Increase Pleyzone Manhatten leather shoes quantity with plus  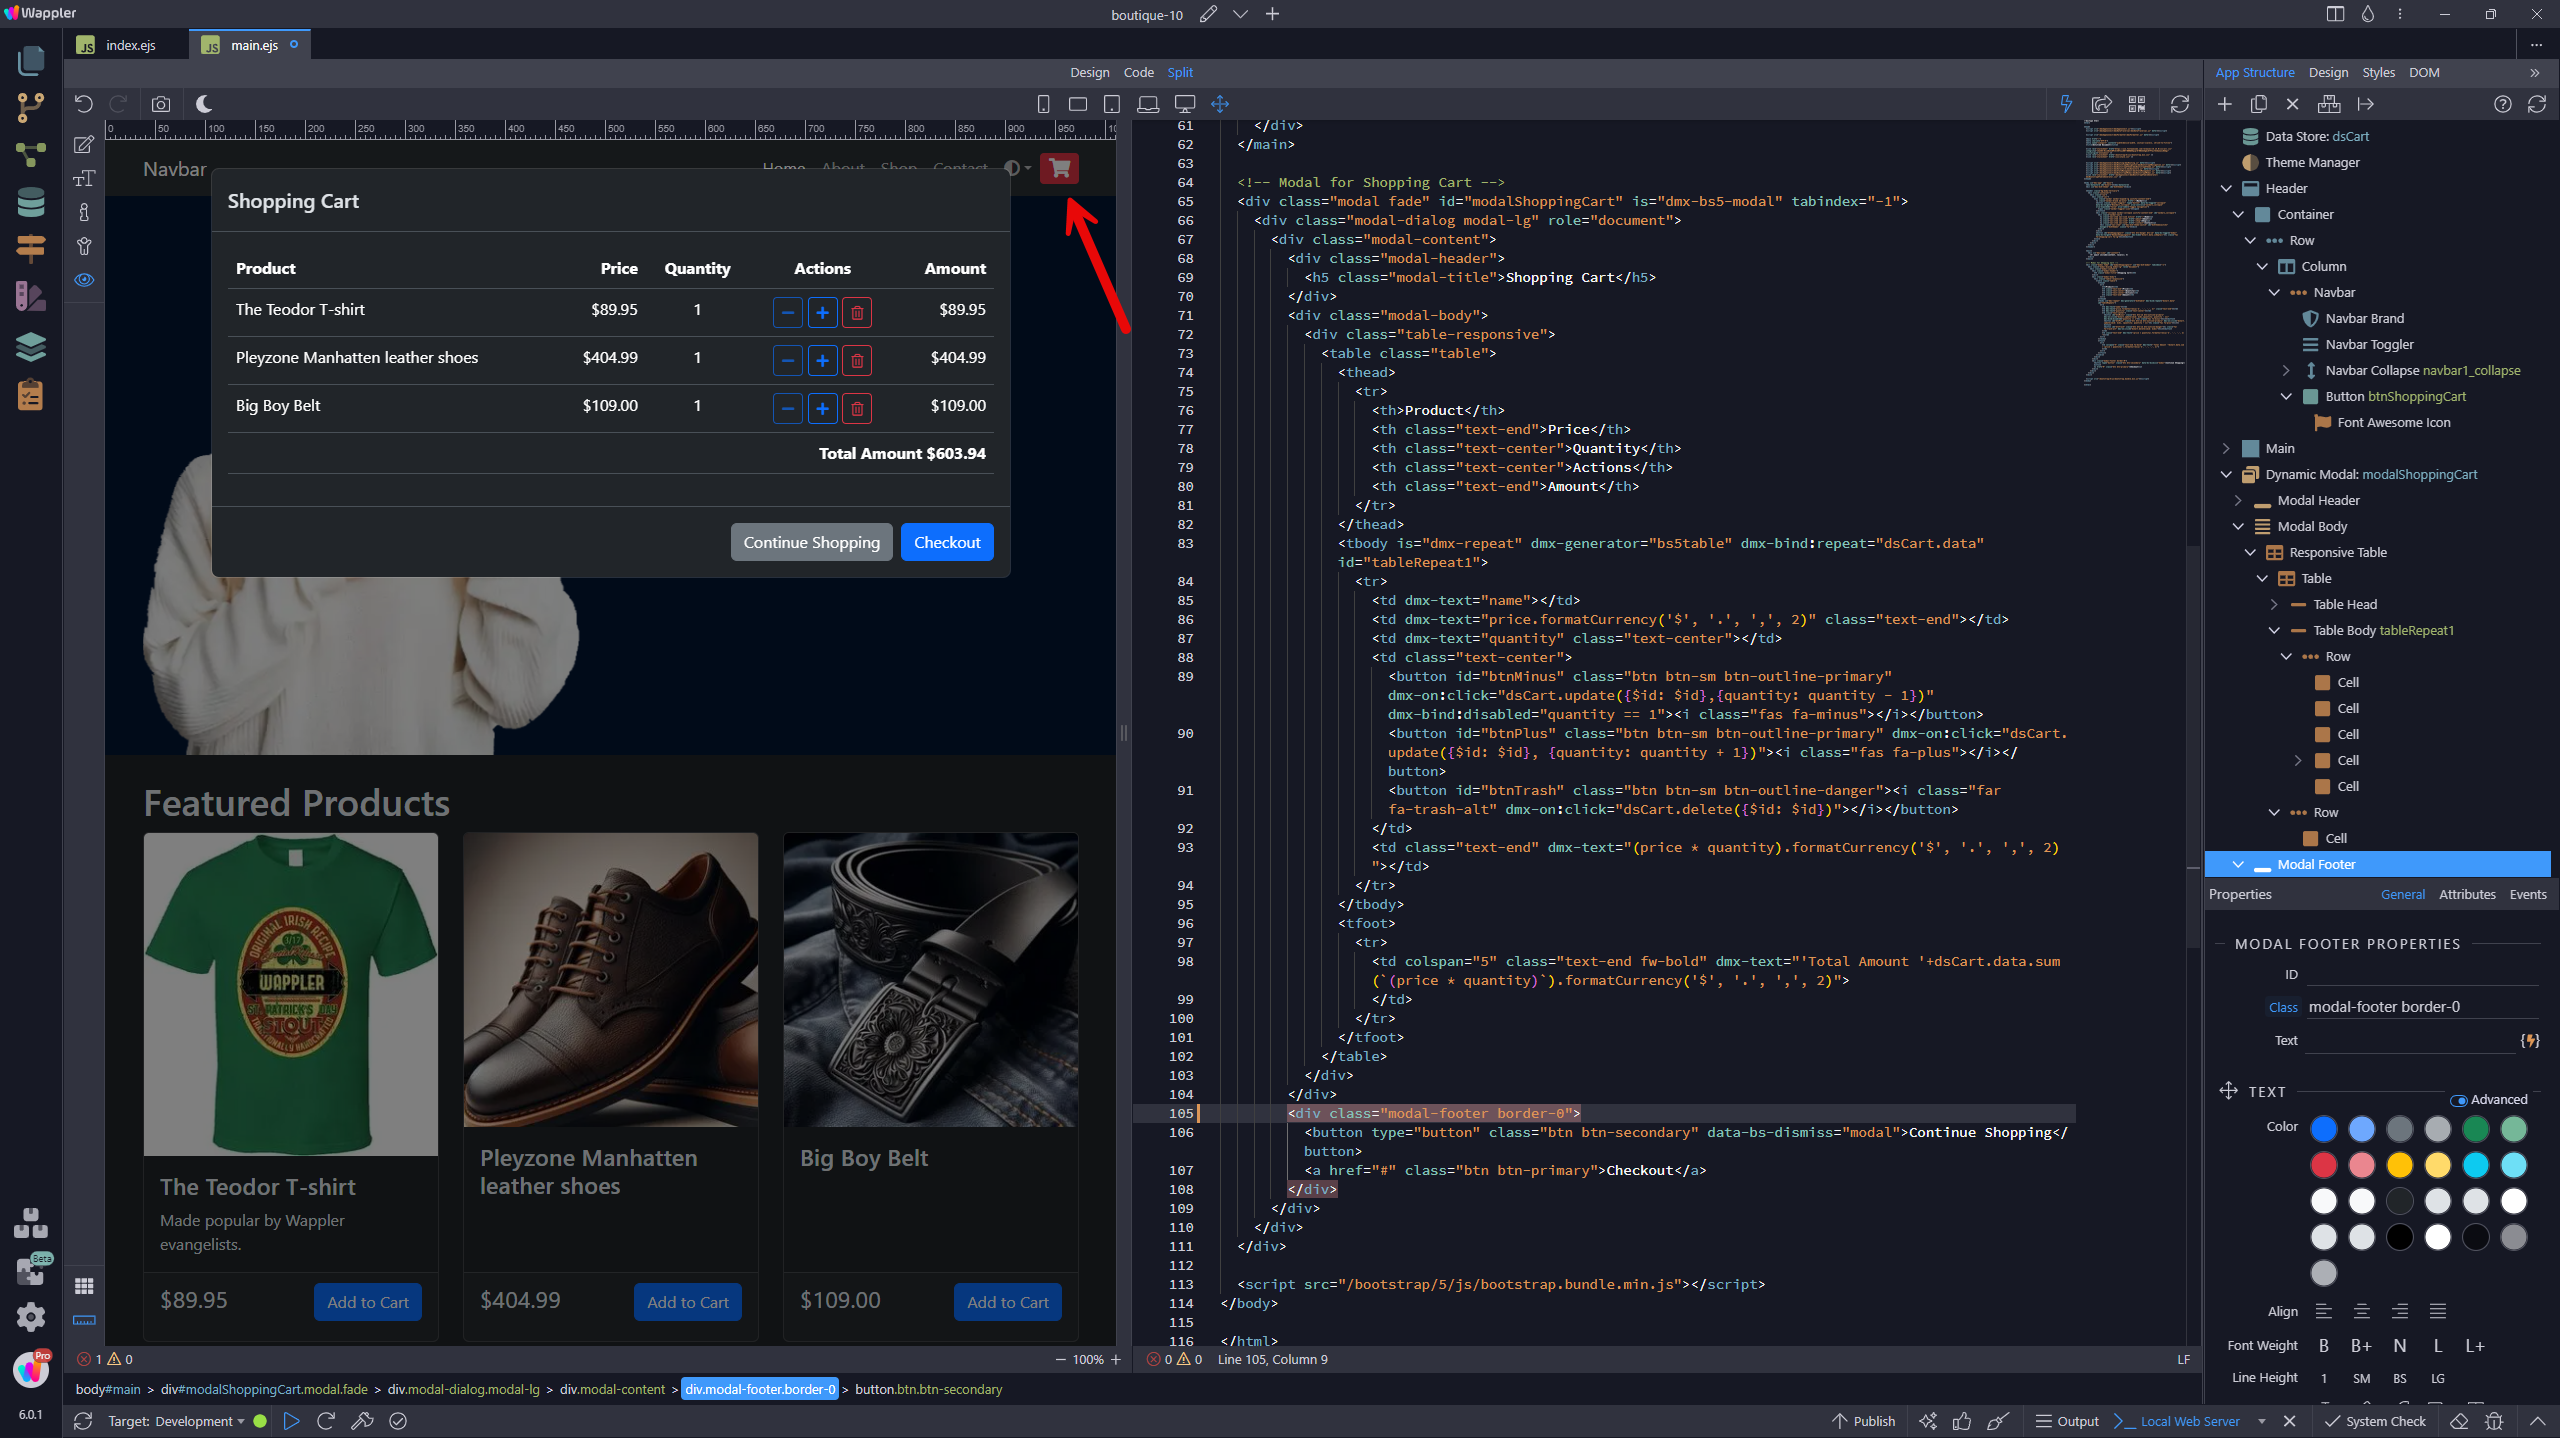(822, 361)
